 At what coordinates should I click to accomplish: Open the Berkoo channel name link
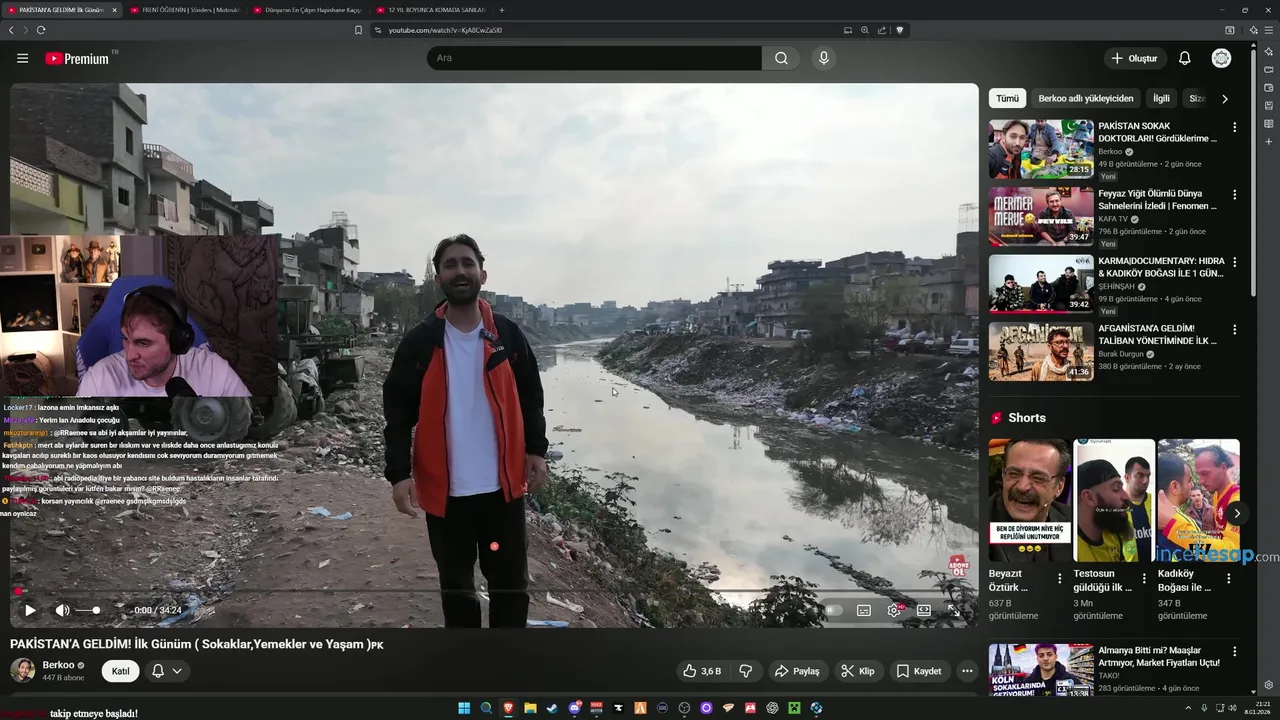[59, 665]
